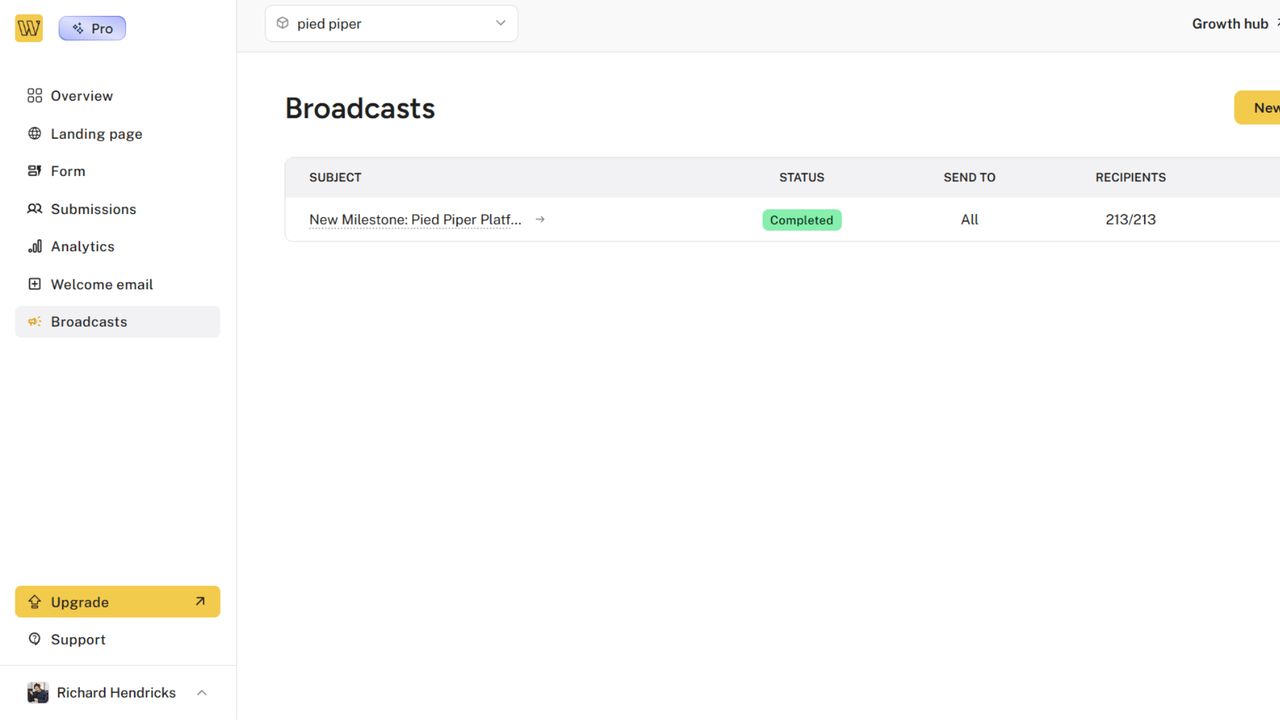The width and height of the screenshot is (1280, 720).
Task: Click Growth hub in the top bar
Action: tap(1229, 23)
